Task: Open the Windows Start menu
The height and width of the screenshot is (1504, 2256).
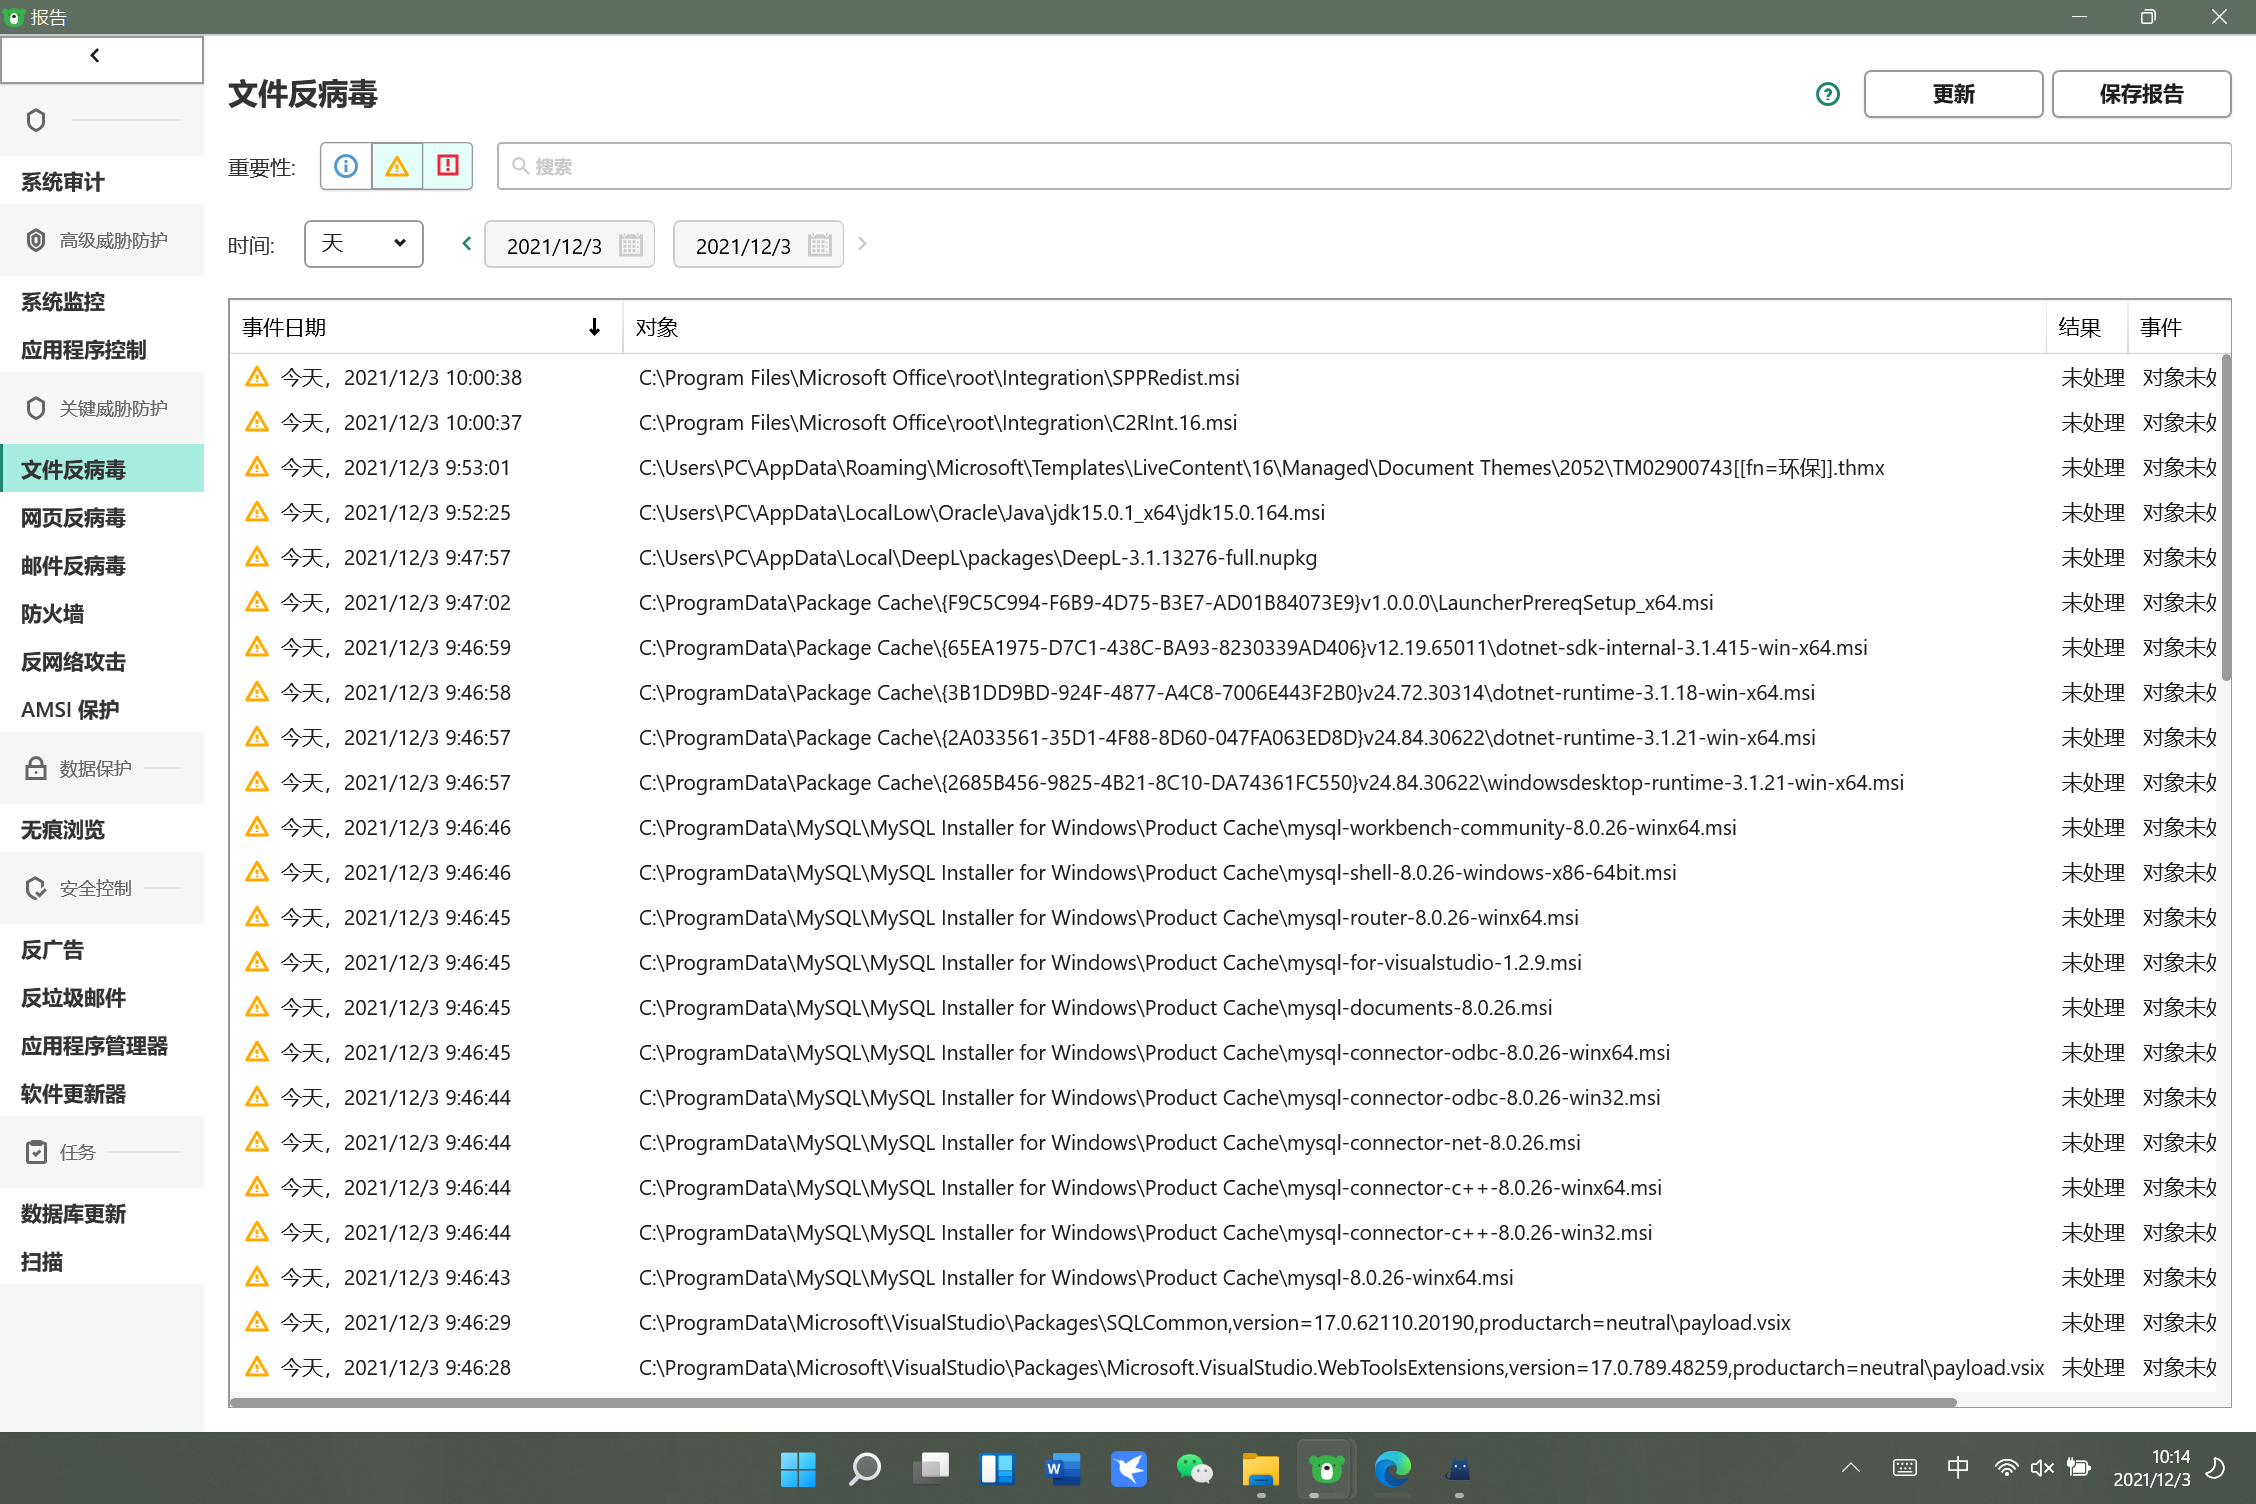Action: point(798,1469)
